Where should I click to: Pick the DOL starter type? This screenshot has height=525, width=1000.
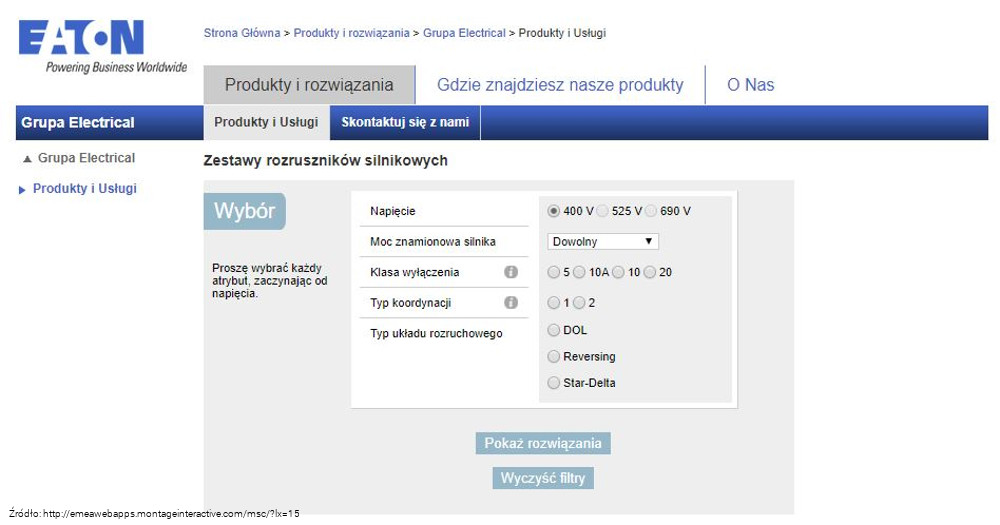click(x=554, y=330)
